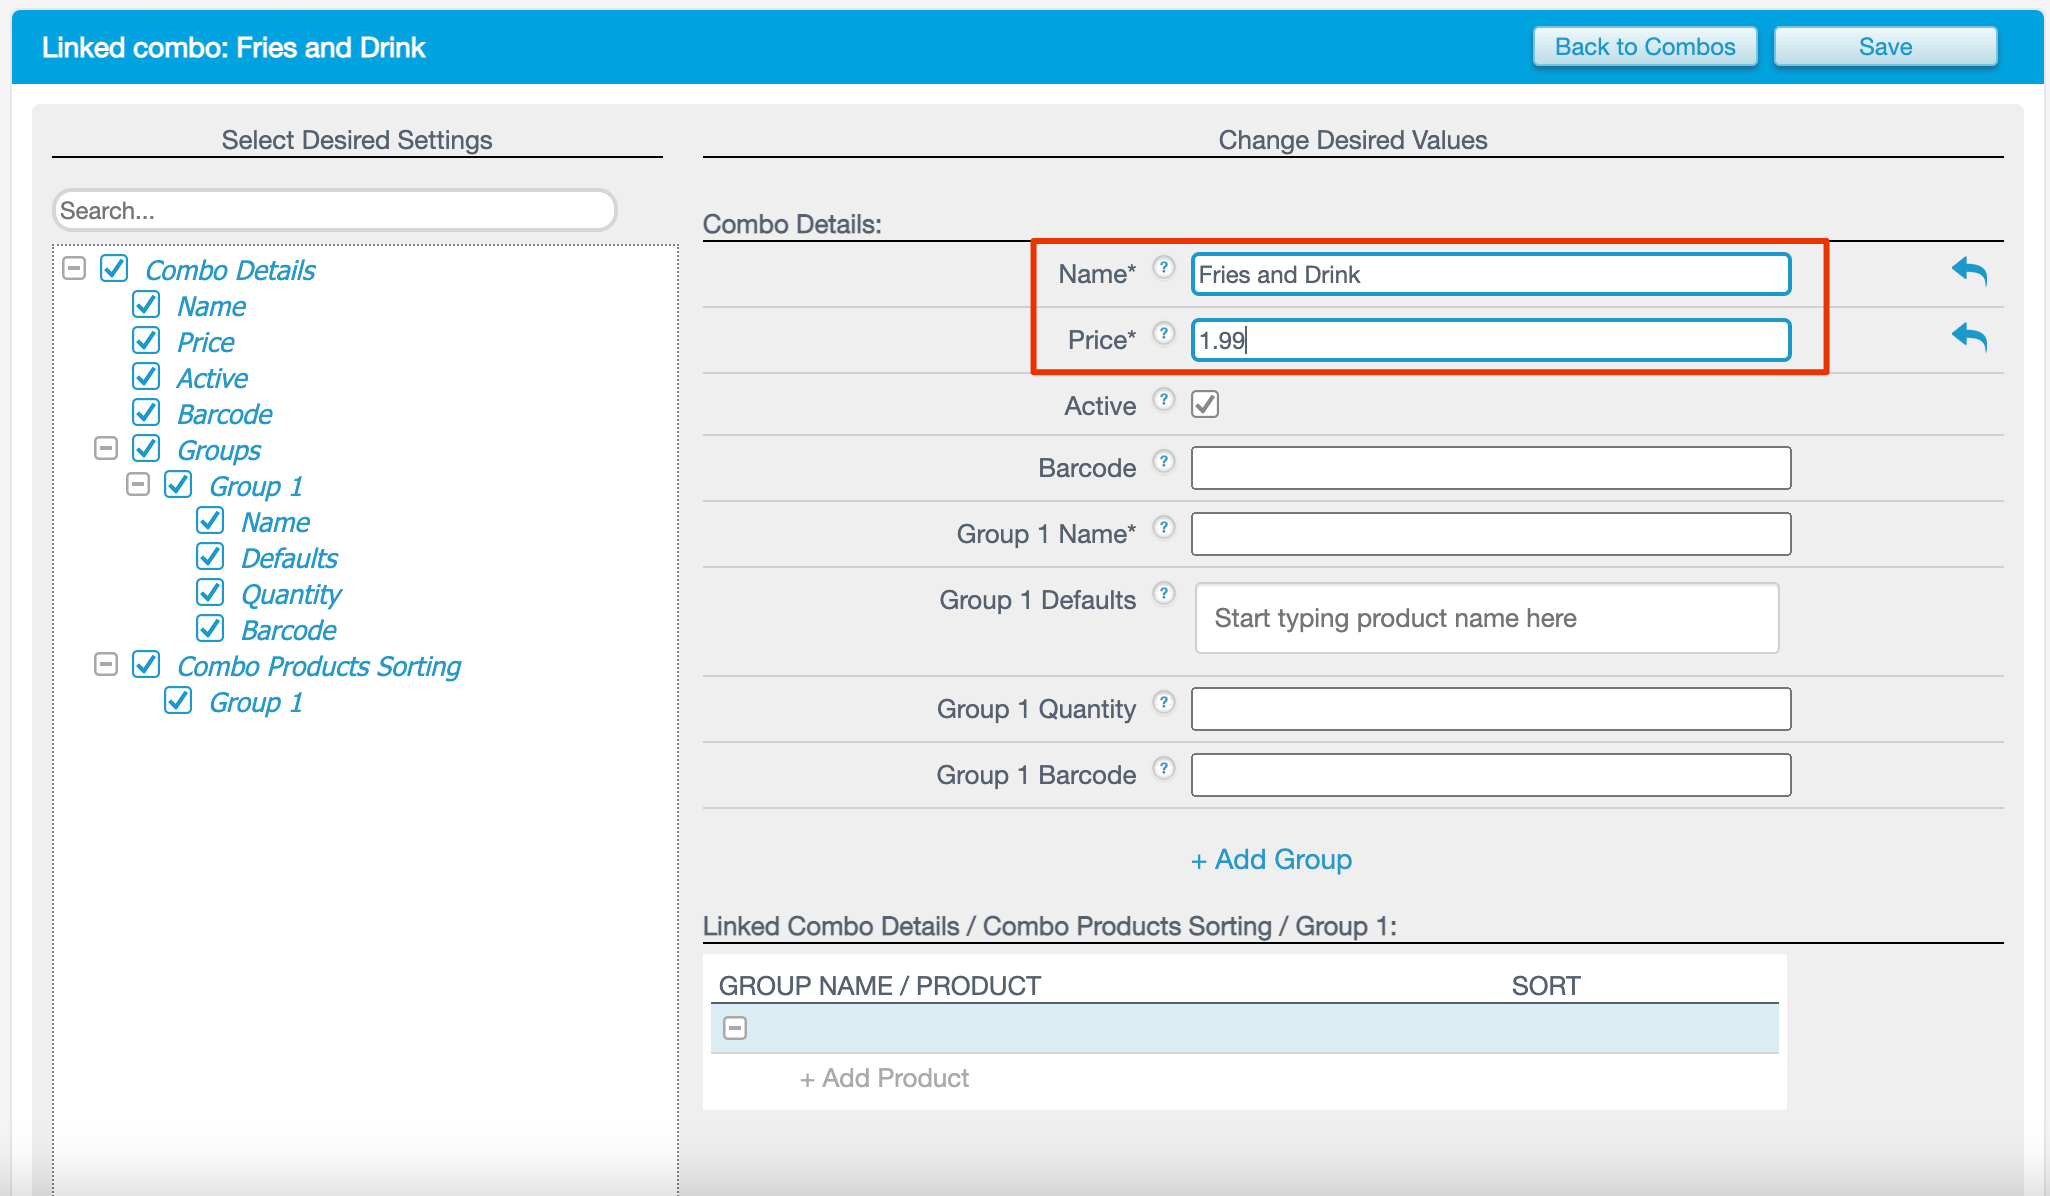Collapse the Groups tree node
Image resolution: width=2050 pixels, height=1196 pixels.
point(106,449)
